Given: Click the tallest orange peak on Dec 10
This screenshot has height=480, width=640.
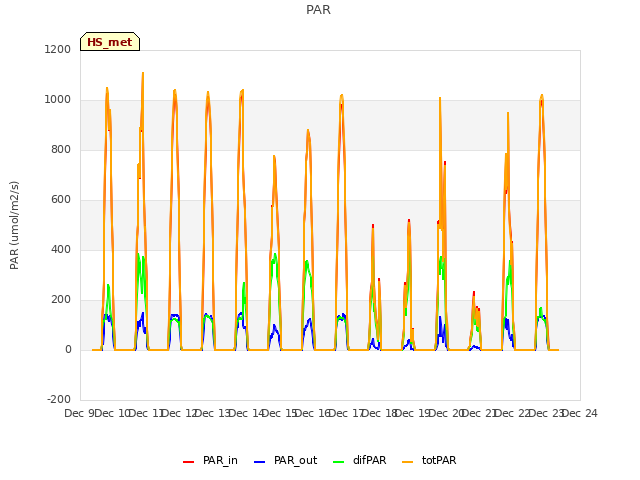Looking at the screenshot, I should (x=143, y=73).
